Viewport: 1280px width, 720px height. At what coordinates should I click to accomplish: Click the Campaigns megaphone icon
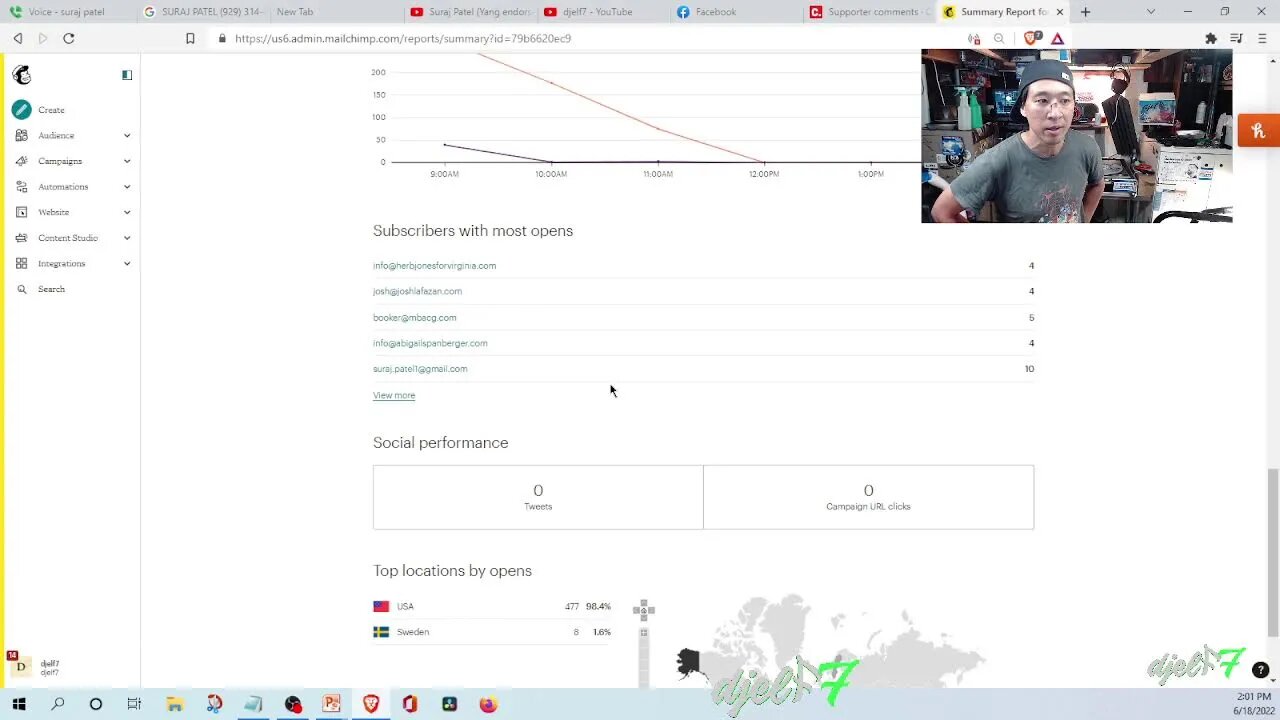click(21, 161)
